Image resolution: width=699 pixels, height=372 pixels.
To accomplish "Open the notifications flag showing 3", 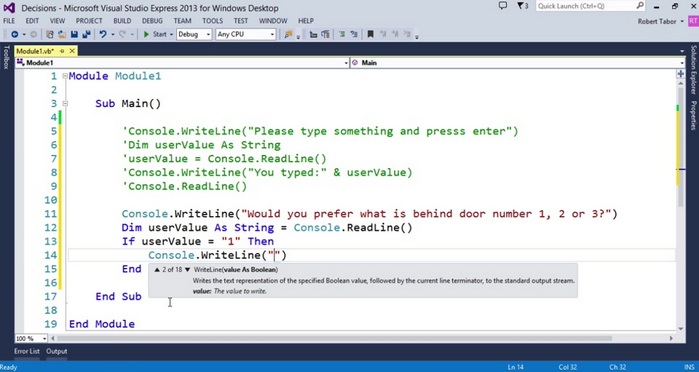I will (522, 6).
